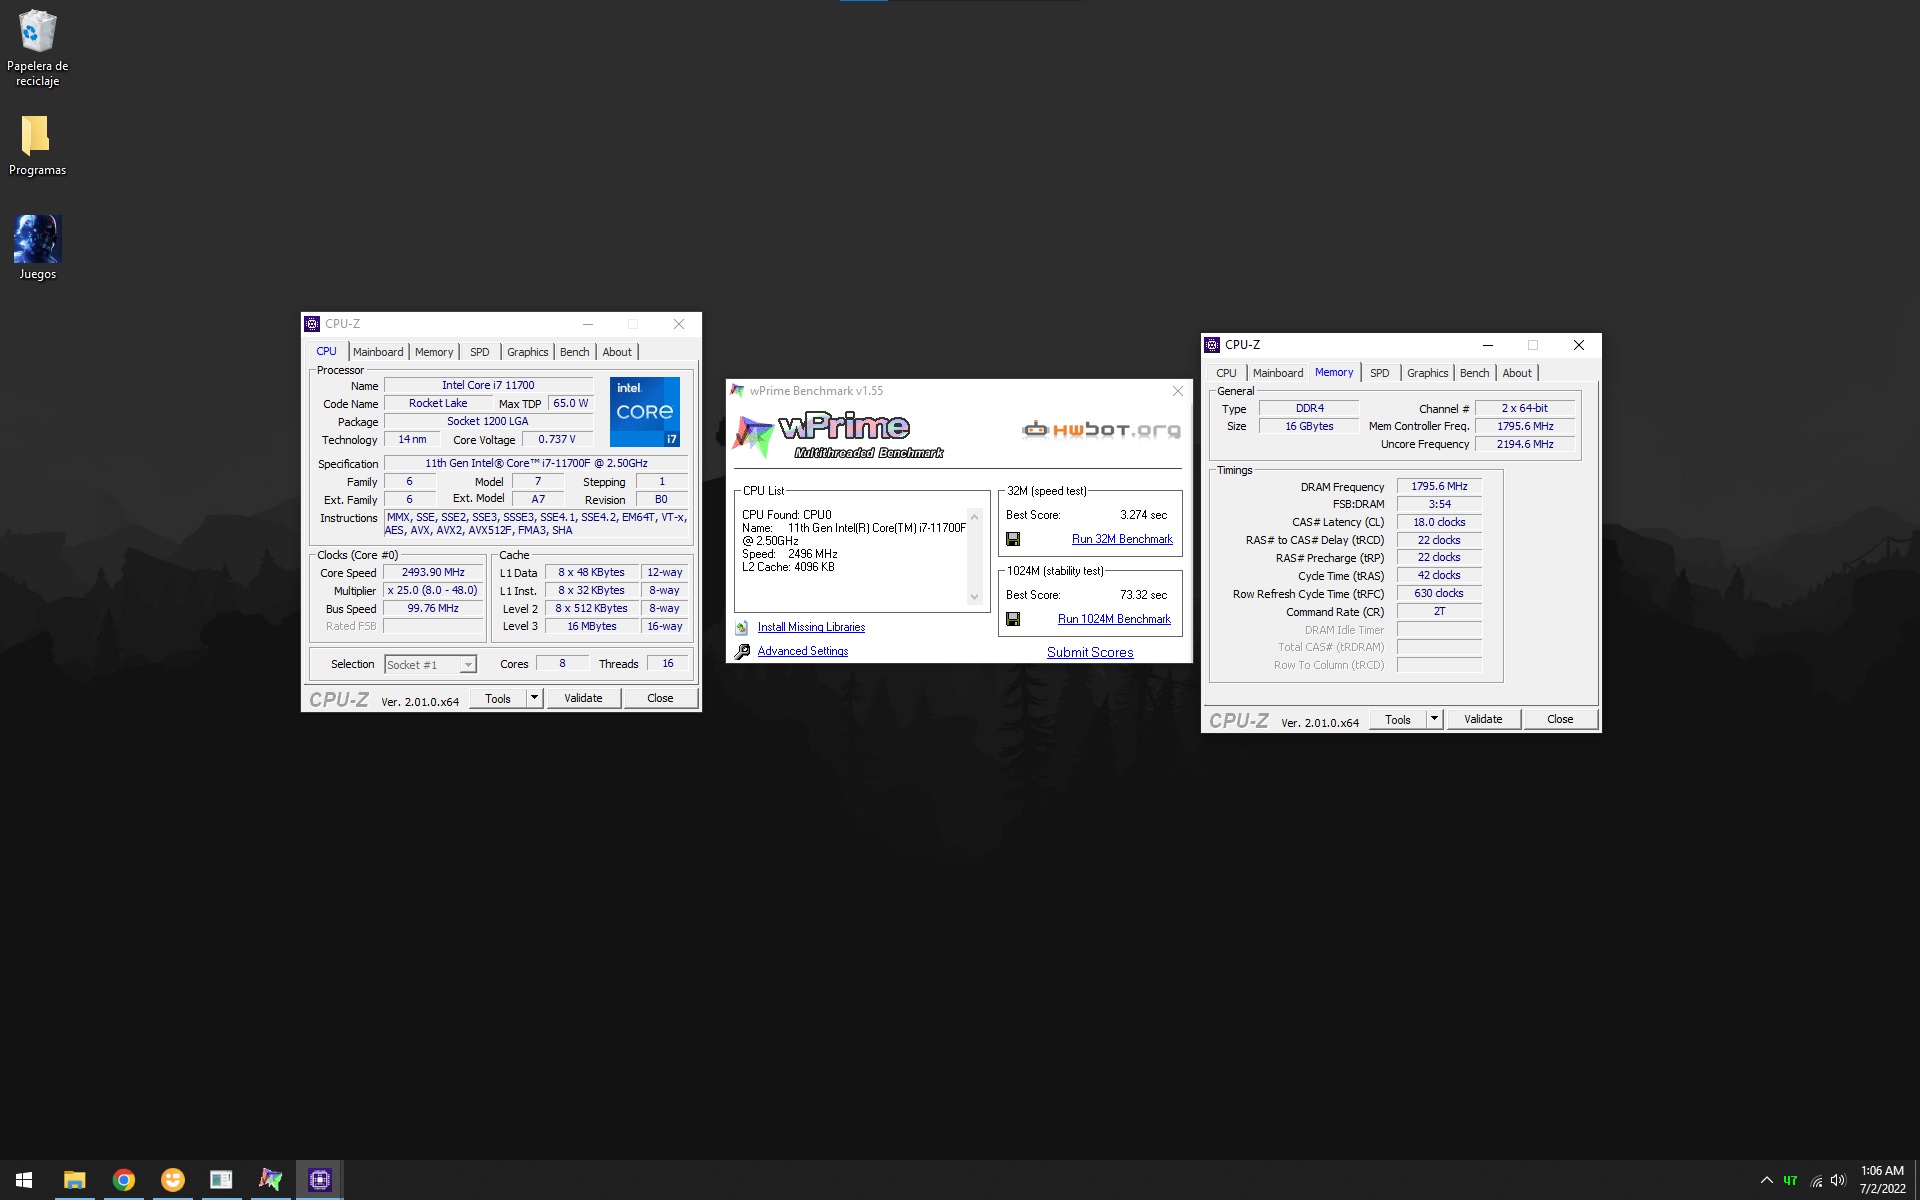
Task: Open the Juegos desktop shortcut
Action: pyautogui.click(x=37, y=248)
